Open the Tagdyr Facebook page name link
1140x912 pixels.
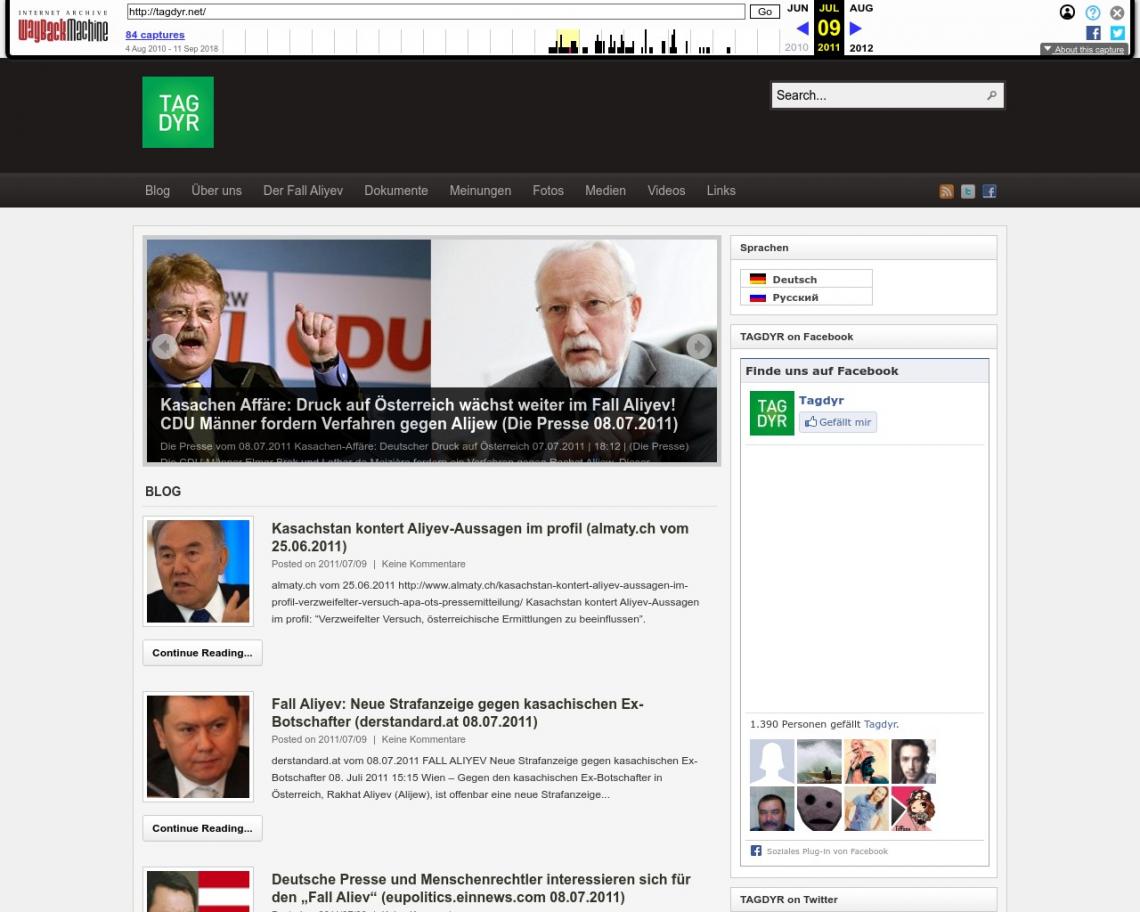pyautogui.click(x=822, y=400)
